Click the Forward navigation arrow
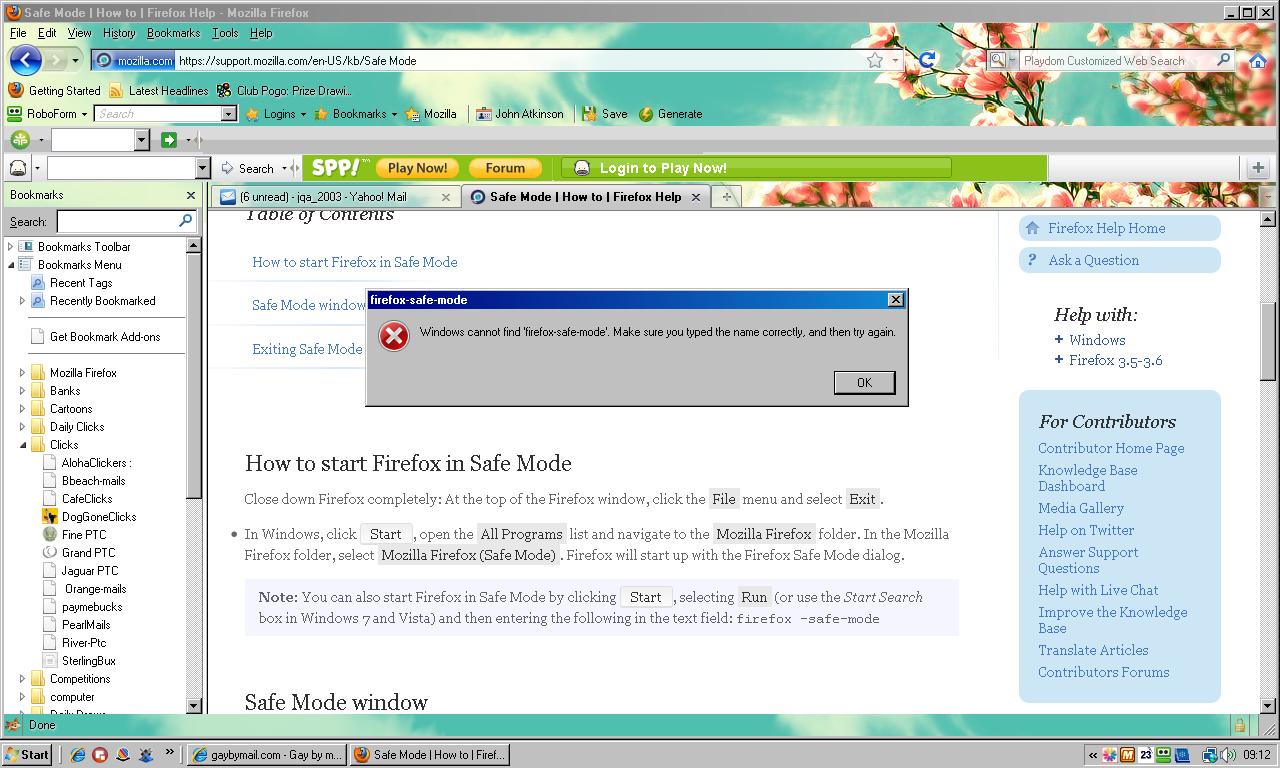 pyautogui.click(x=55, y=61)
